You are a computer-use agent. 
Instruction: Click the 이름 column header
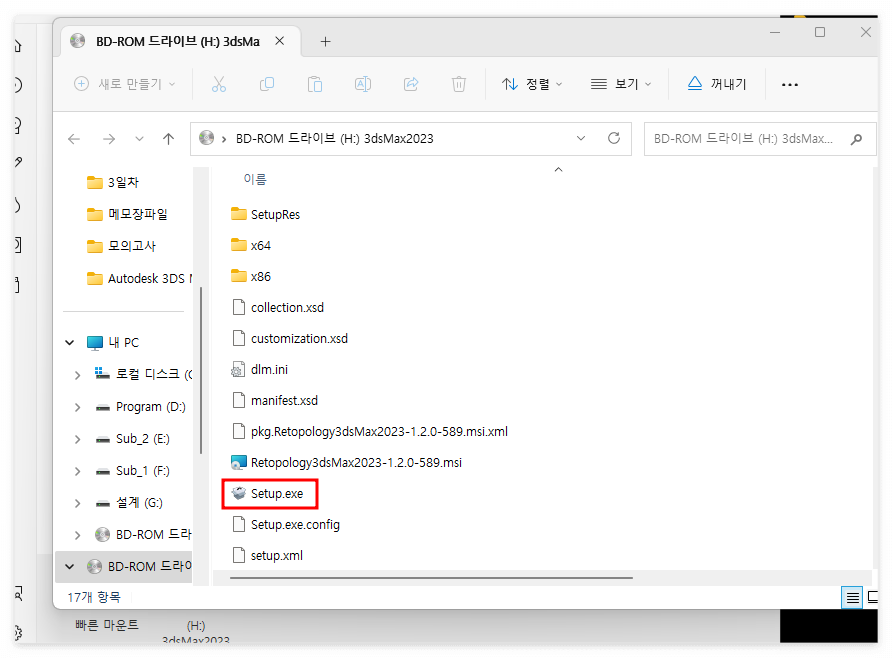pyautogui.click(x=255, y=179)
